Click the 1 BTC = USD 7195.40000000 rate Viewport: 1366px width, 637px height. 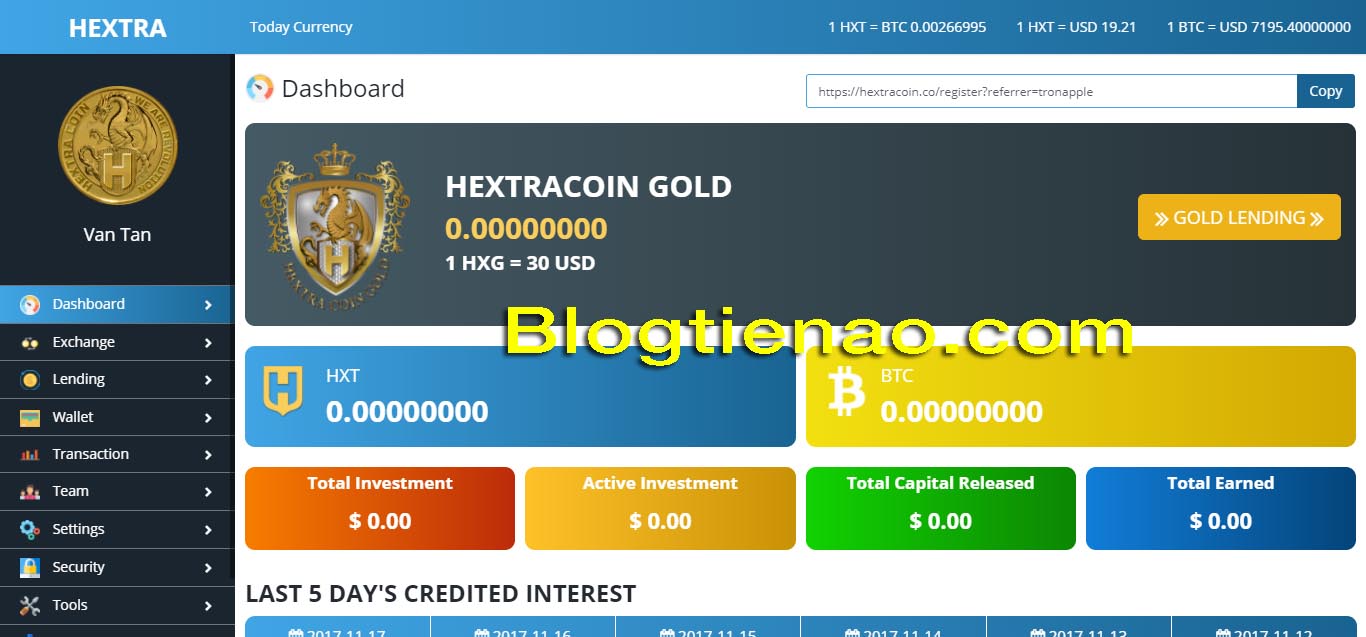click(1259, 27)
